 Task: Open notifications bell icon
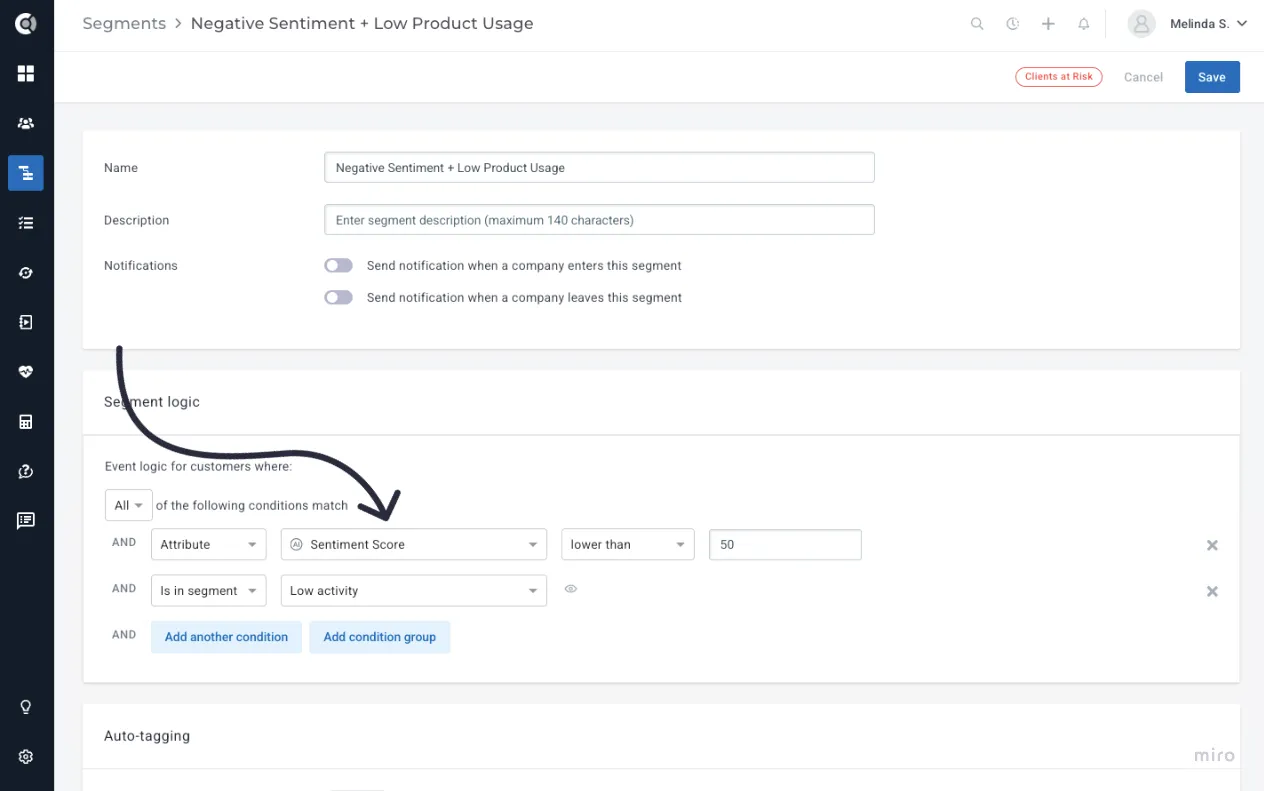point(1083,24)
